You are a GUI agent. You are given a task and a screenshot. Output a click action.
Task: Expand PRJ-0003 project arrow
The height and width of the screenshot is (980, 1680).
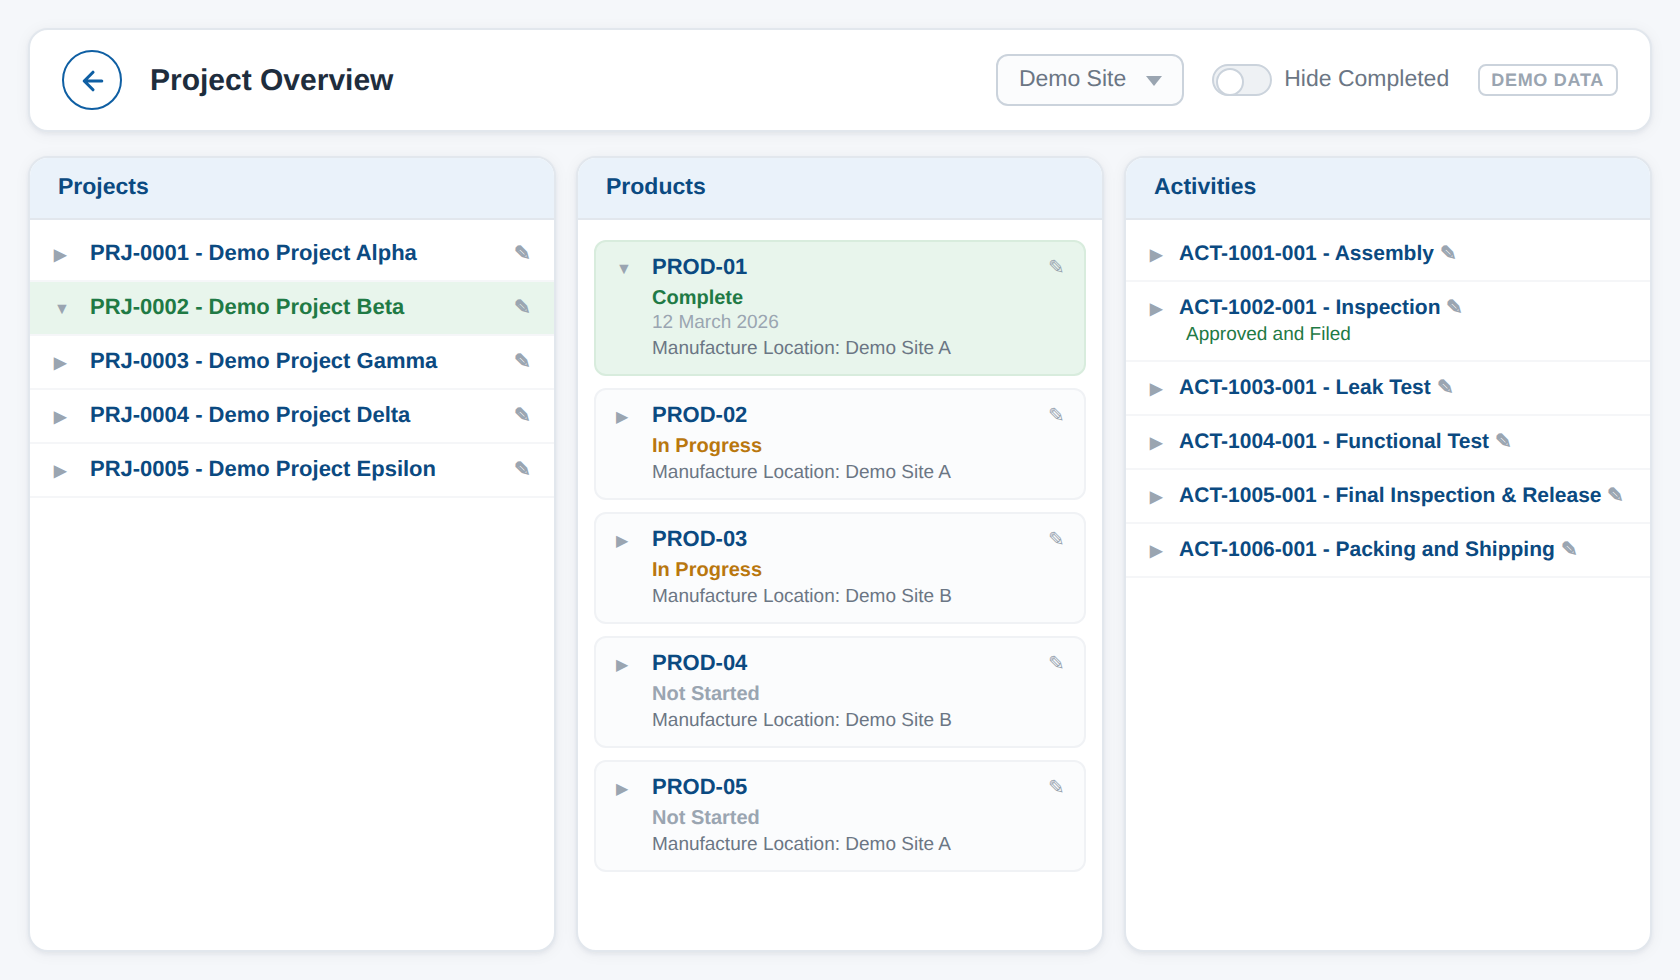(60, 363)
